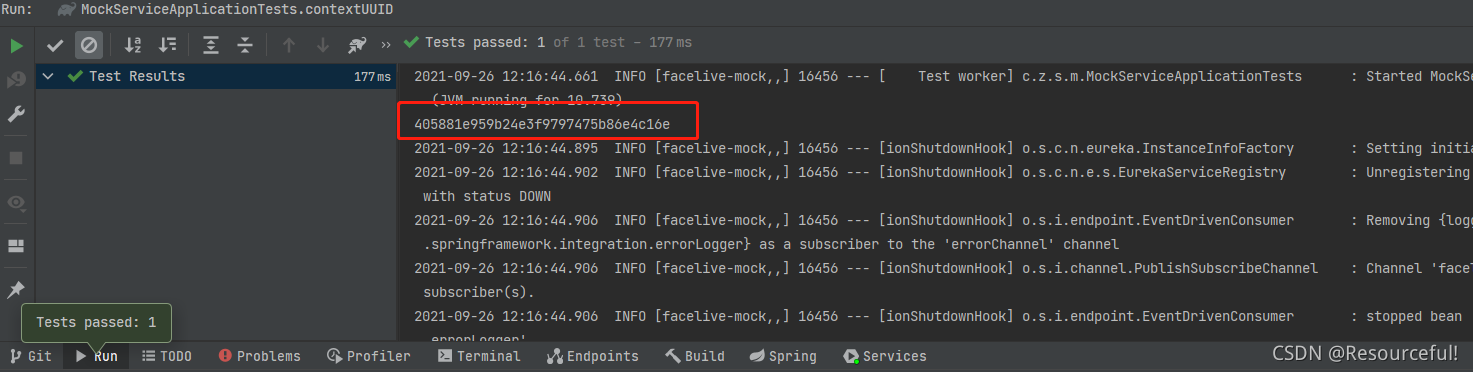Select MockServiceApplicationTests.contextUUID run tab
This screenshot has width=1473, height=372.
point(225,9)
